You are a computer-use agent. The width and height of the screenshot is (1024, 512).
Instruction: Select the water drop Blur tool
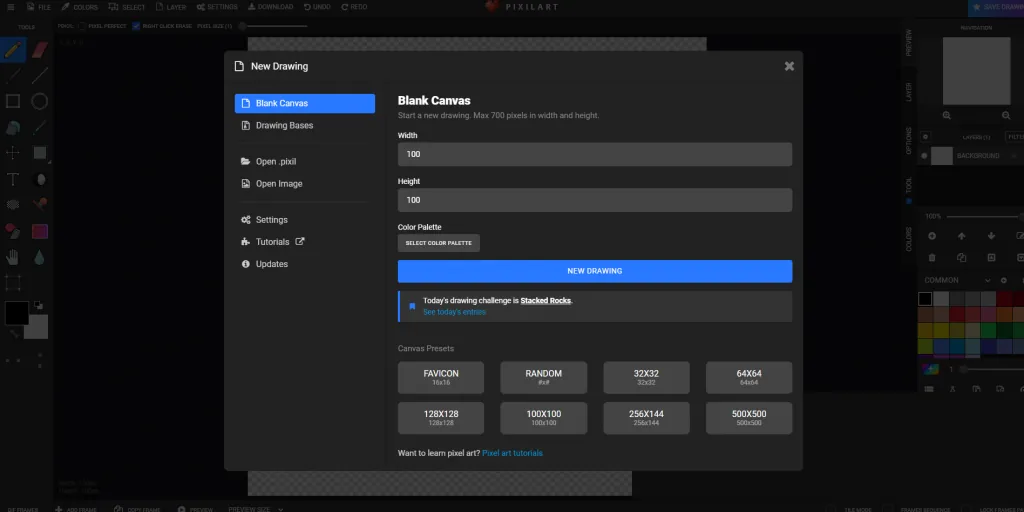[40, 257]
